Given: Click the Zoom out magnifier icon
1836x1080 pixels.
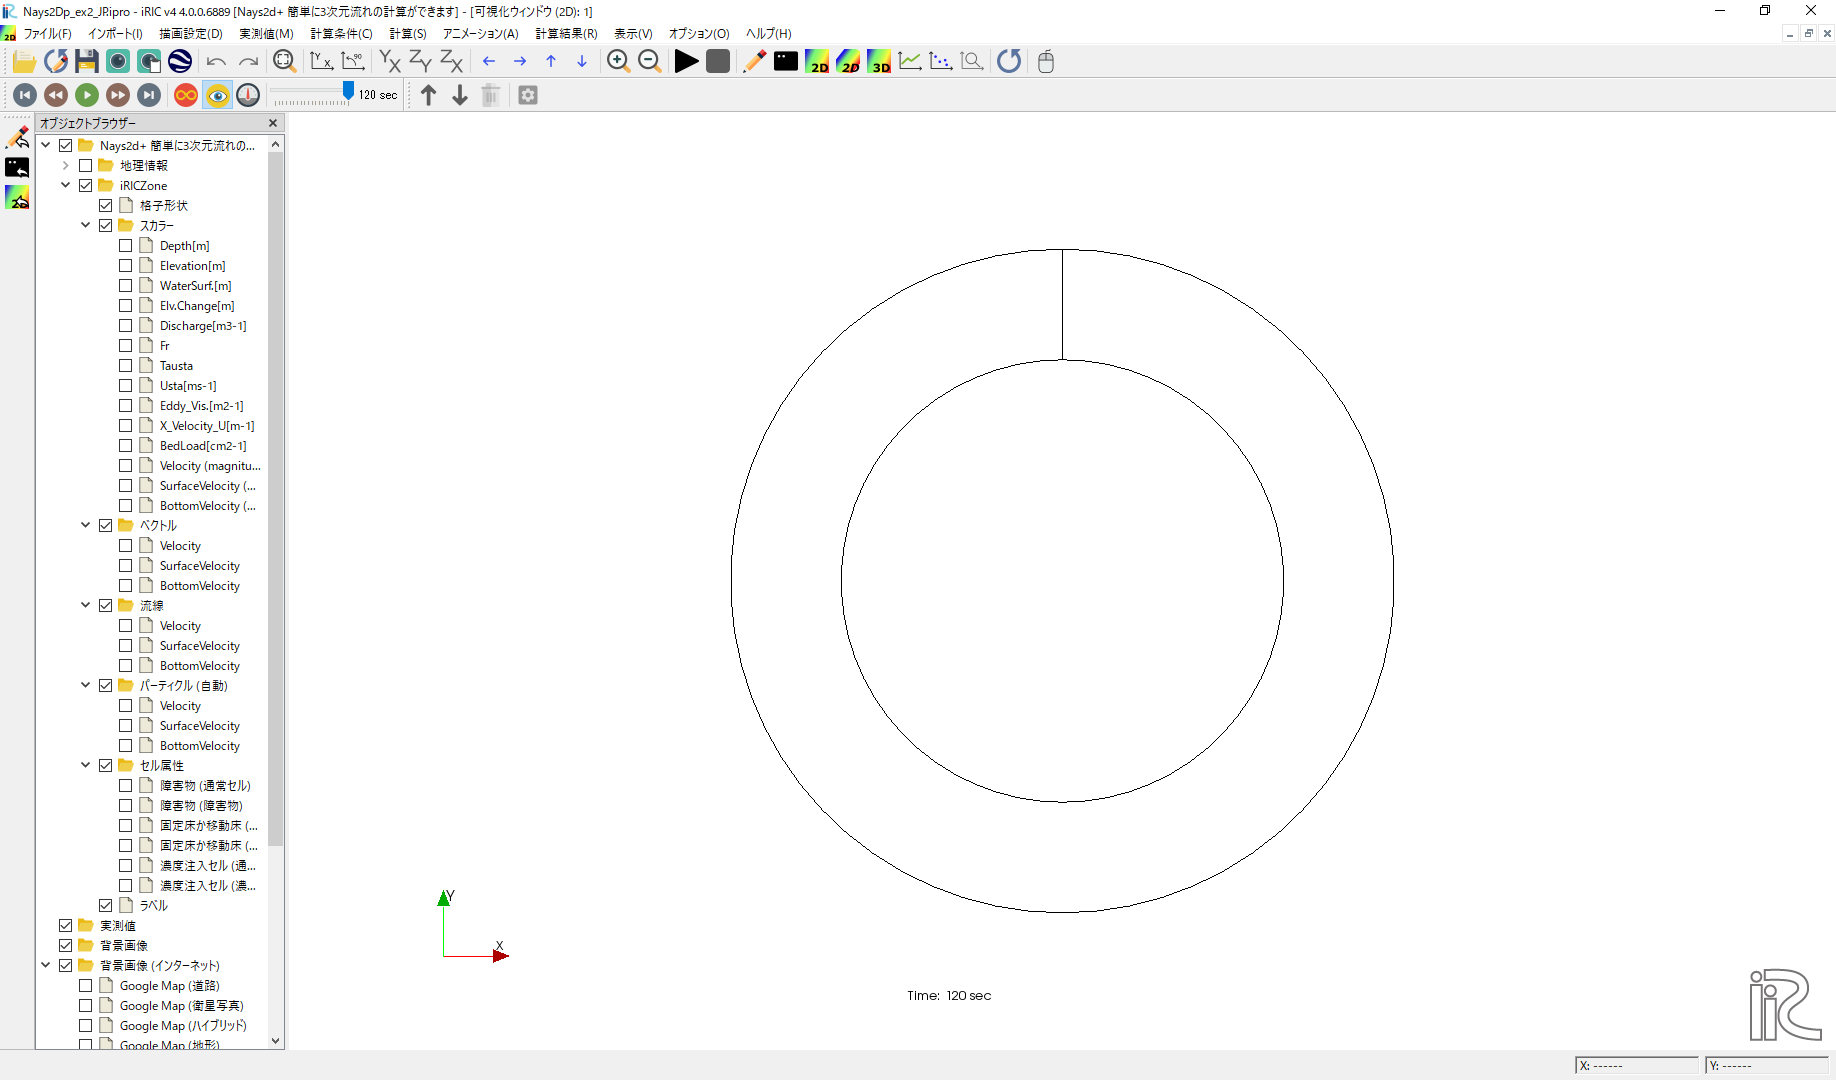Looking at the screenshot, I should click(x=650, y=62).
